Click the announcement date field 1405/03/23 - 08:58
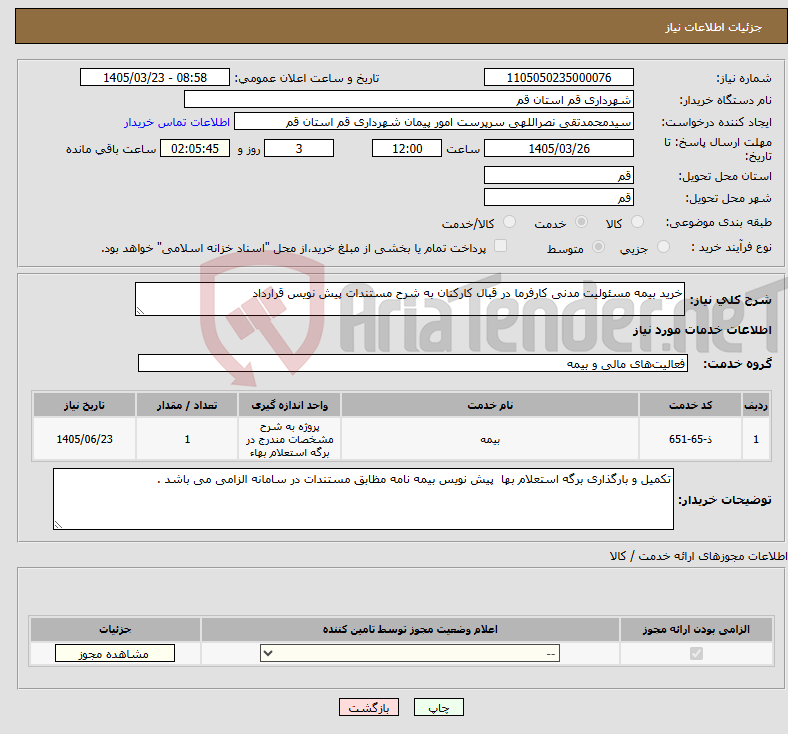 click(x=155, y=77)
